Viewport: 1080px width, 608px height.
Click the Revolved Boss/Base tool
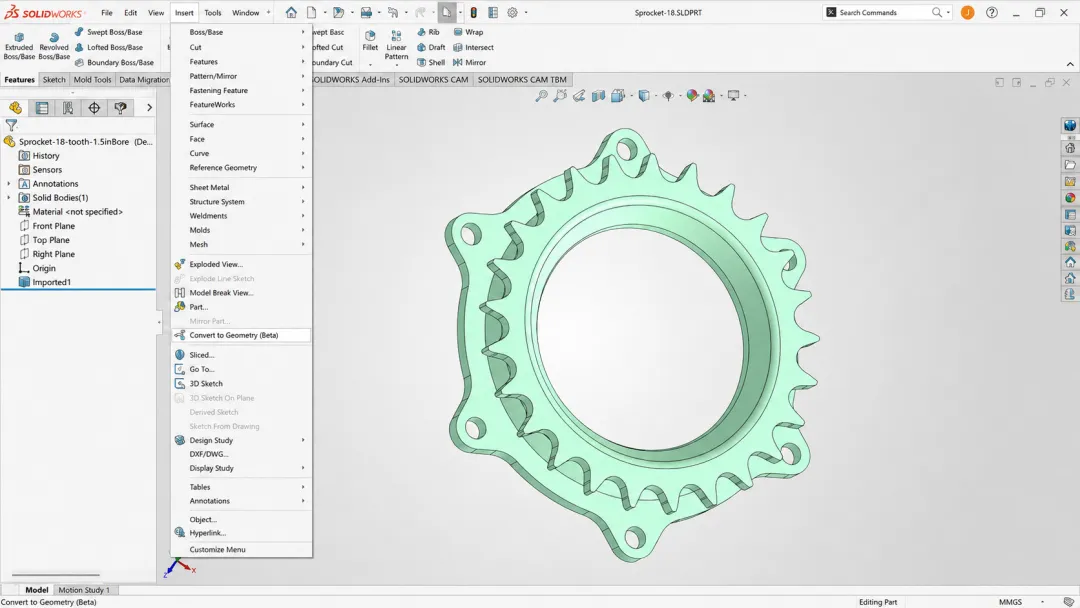point(54,46)
